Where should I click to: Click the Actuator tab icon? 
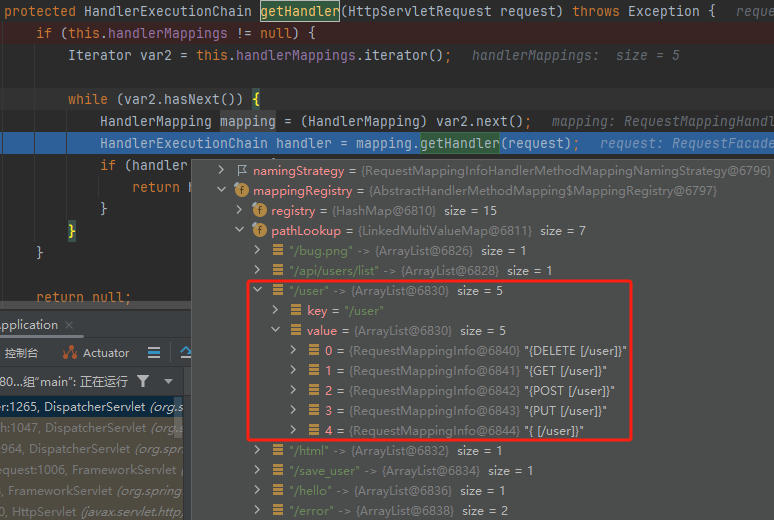coord(70,353)
